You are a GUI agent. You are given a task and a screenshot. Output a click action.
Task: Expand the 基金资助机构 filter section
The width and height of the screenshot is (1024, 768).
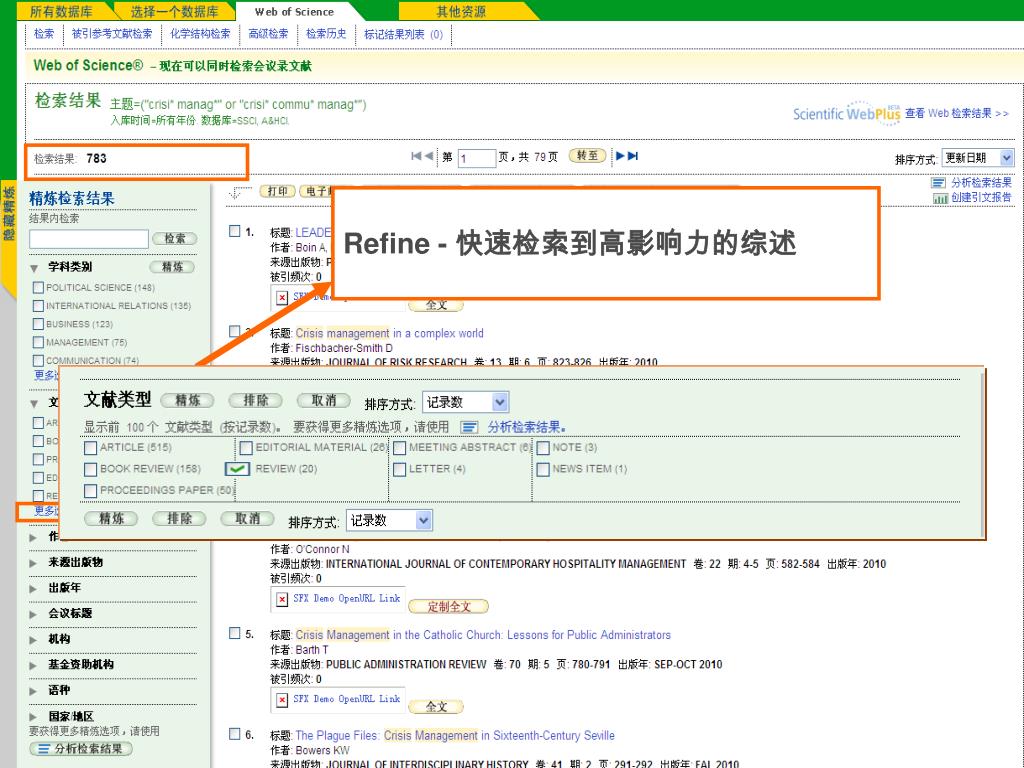coord(33,665)
